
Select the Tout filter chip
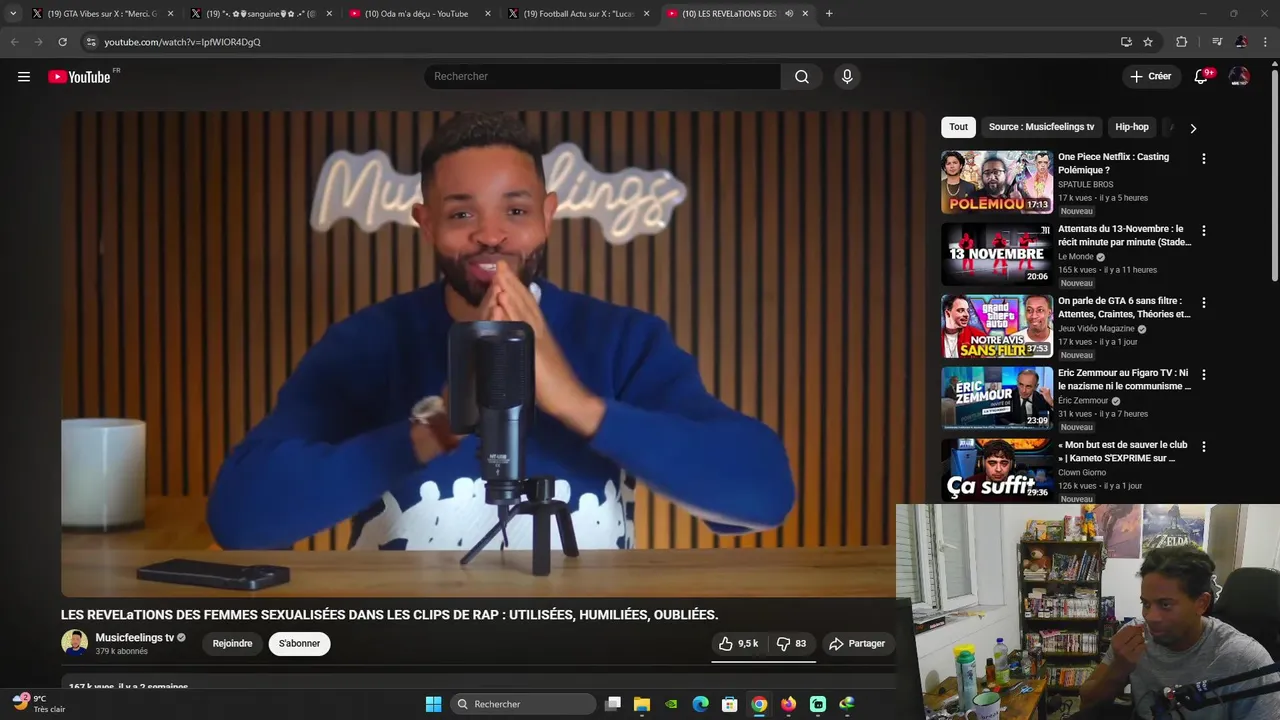tap(958, 127)
